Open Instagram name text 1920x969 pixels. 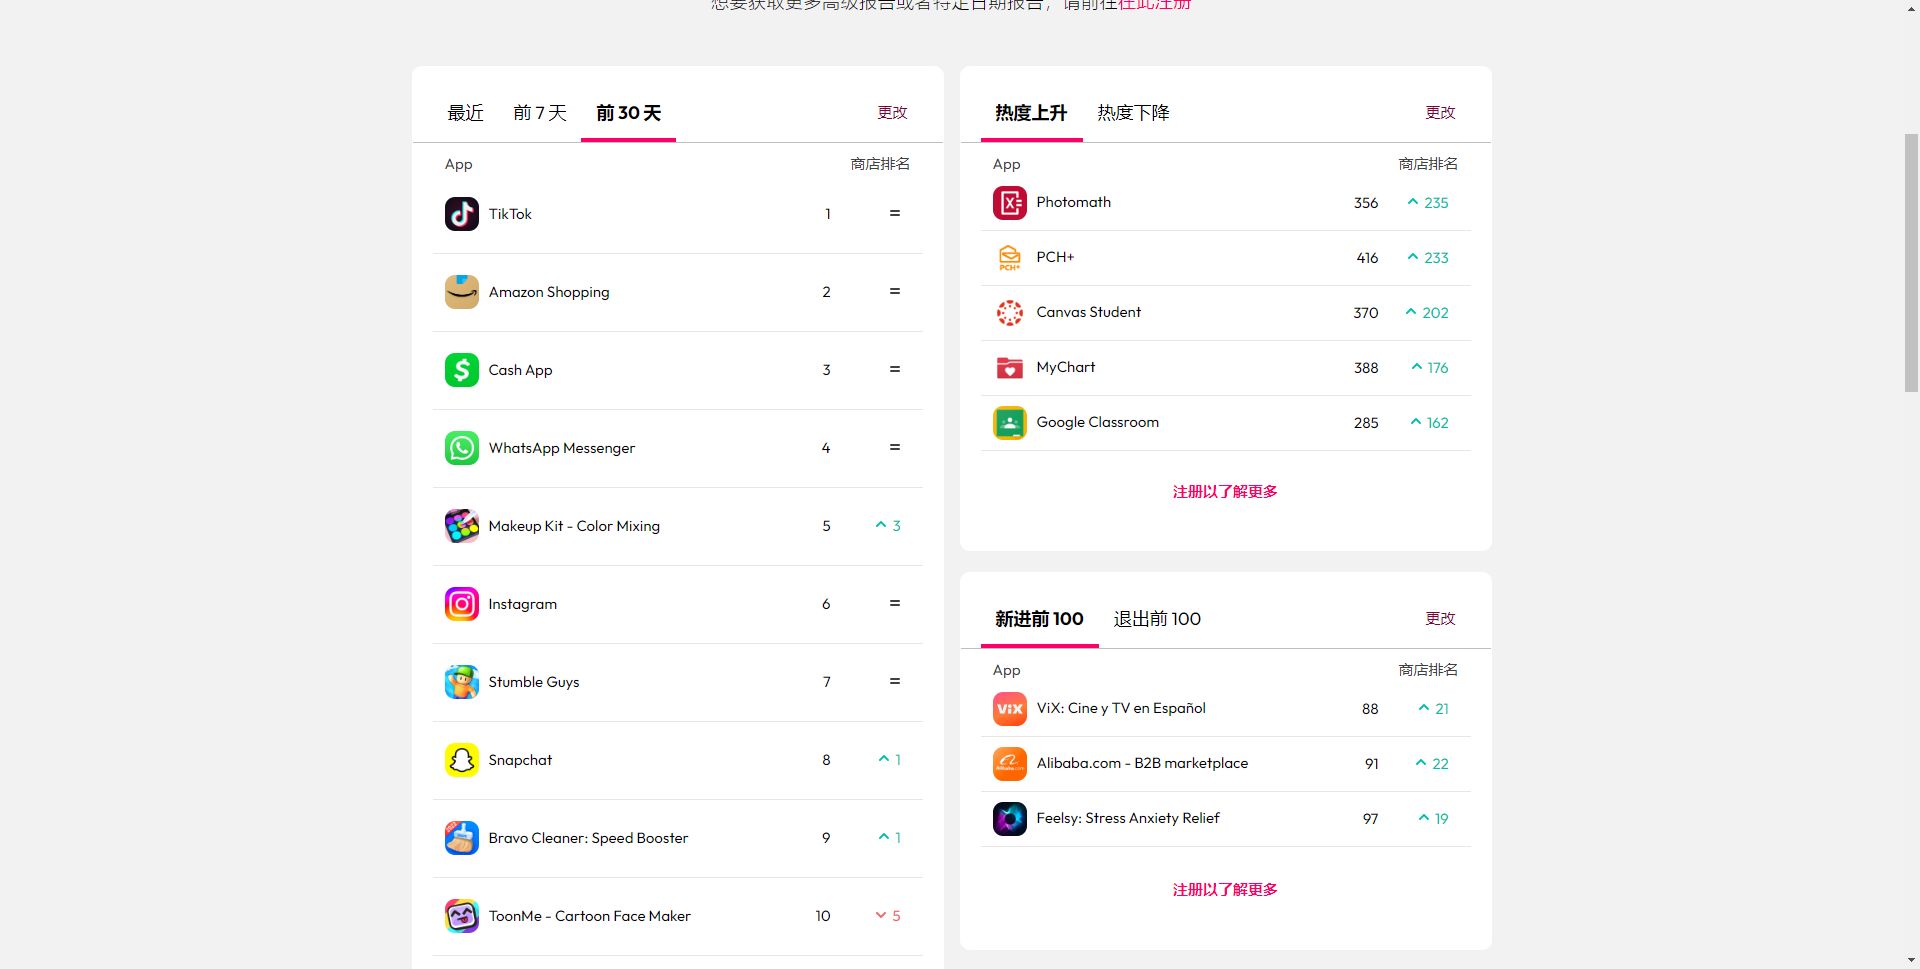(522, 604)
